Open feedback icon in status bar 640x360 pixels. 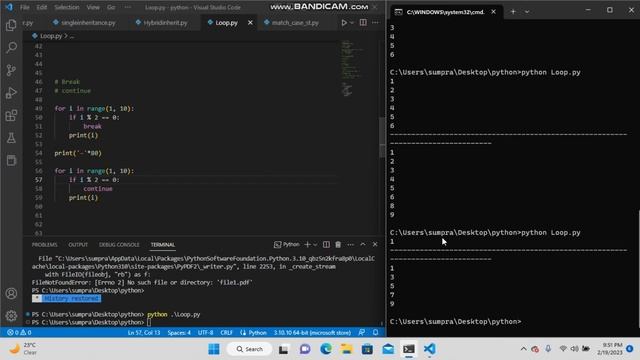click(362, 333)
